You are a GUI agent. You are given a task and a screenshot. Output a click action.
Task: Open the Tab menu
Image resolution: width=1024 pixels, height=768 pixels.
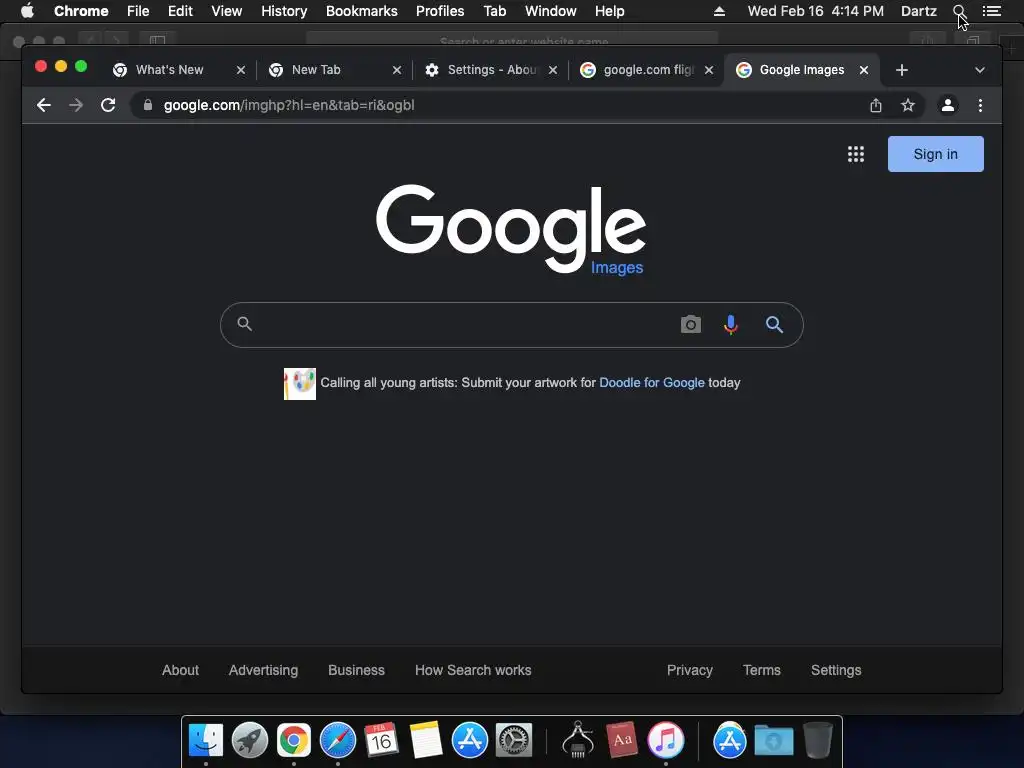pos(494,11)
